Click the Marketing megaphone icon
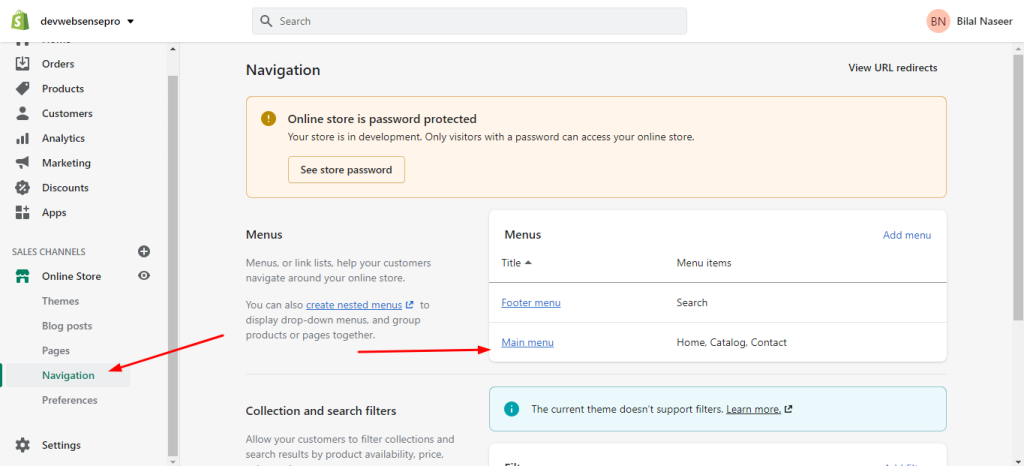Image resolution: width=1024 pixels, height=466 pixels. click(x=22, y=163)
